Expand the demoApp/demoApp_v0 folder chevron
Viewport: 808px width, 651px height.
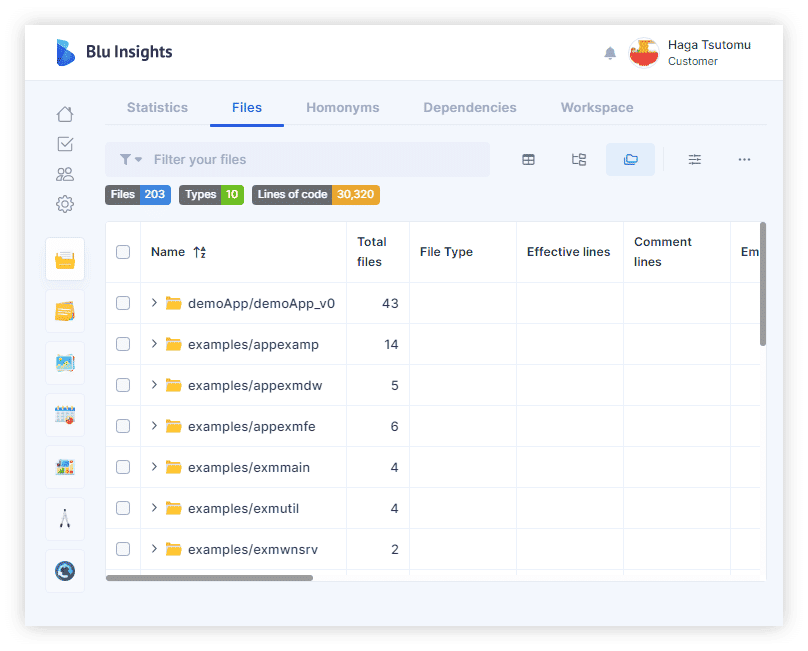pos(154,303)
